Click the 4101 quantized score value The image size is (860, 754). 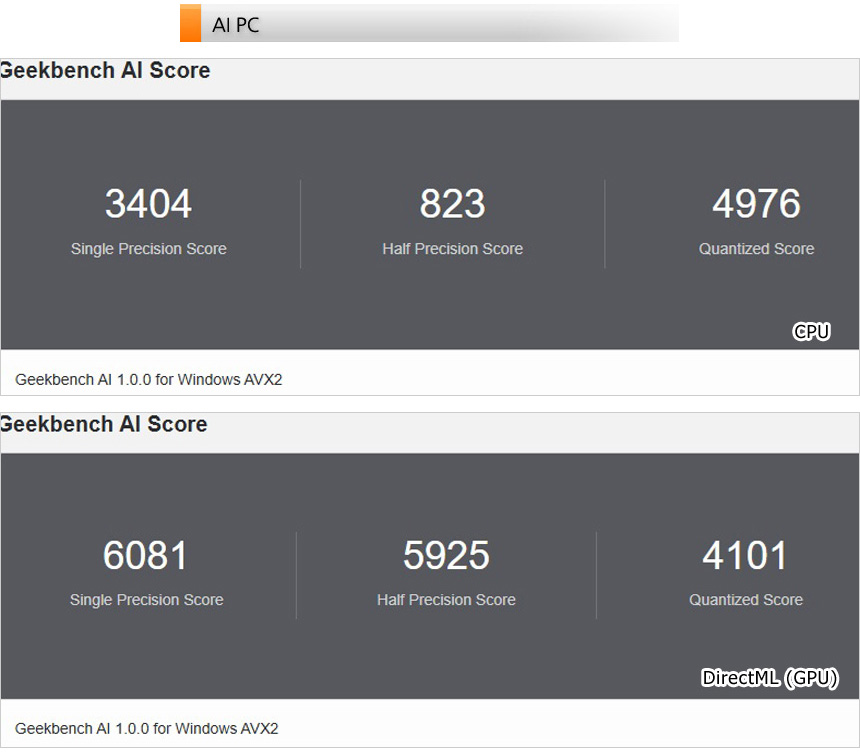click(x=745, y=556)
